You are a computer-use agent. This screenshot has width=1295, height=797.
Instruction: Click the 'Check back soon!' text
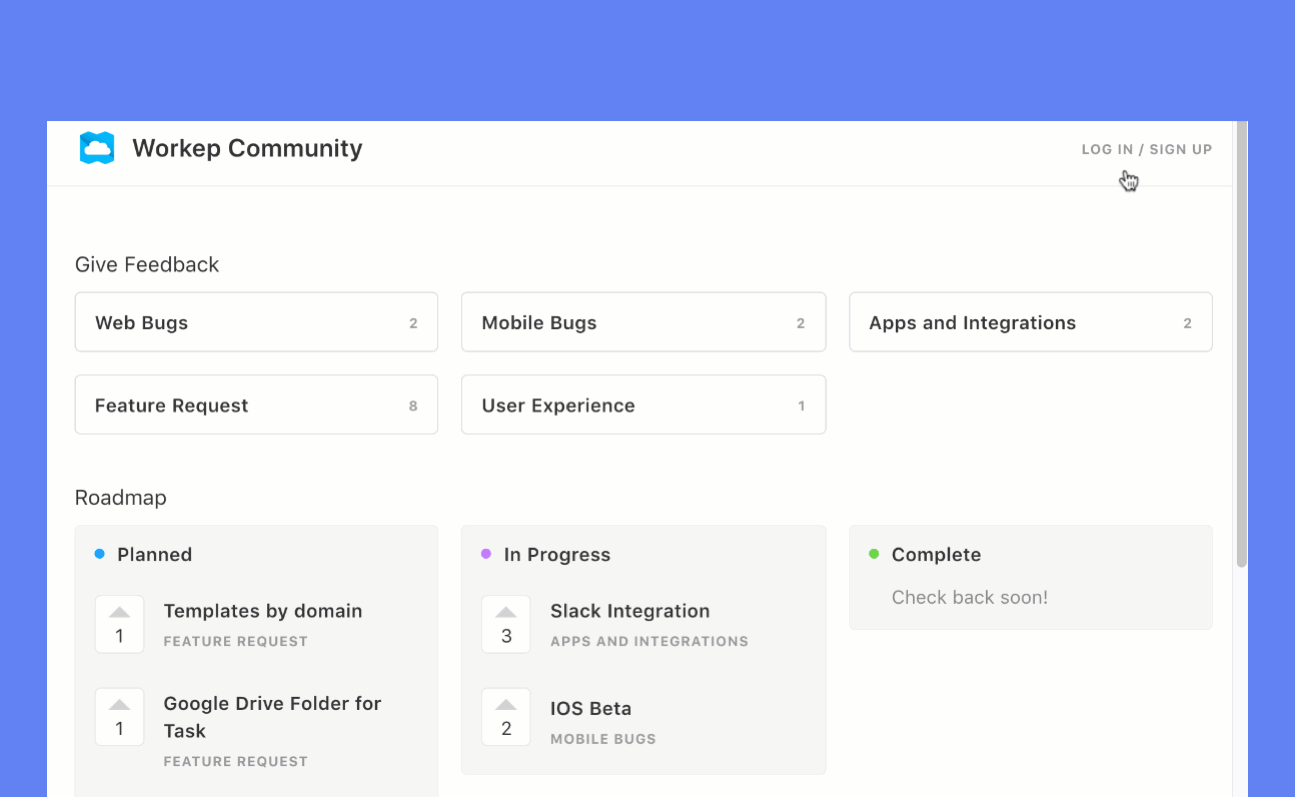970,597
